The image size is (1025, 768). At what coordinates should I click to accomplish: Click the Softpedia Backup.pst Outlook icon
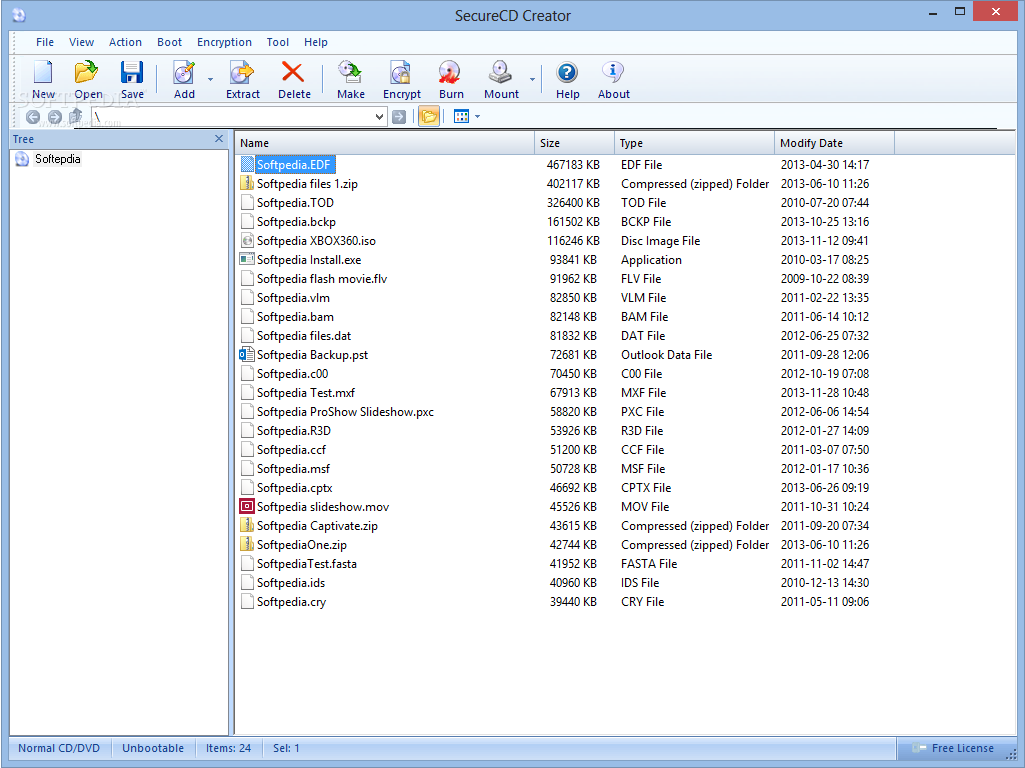(x=247, y=354)
